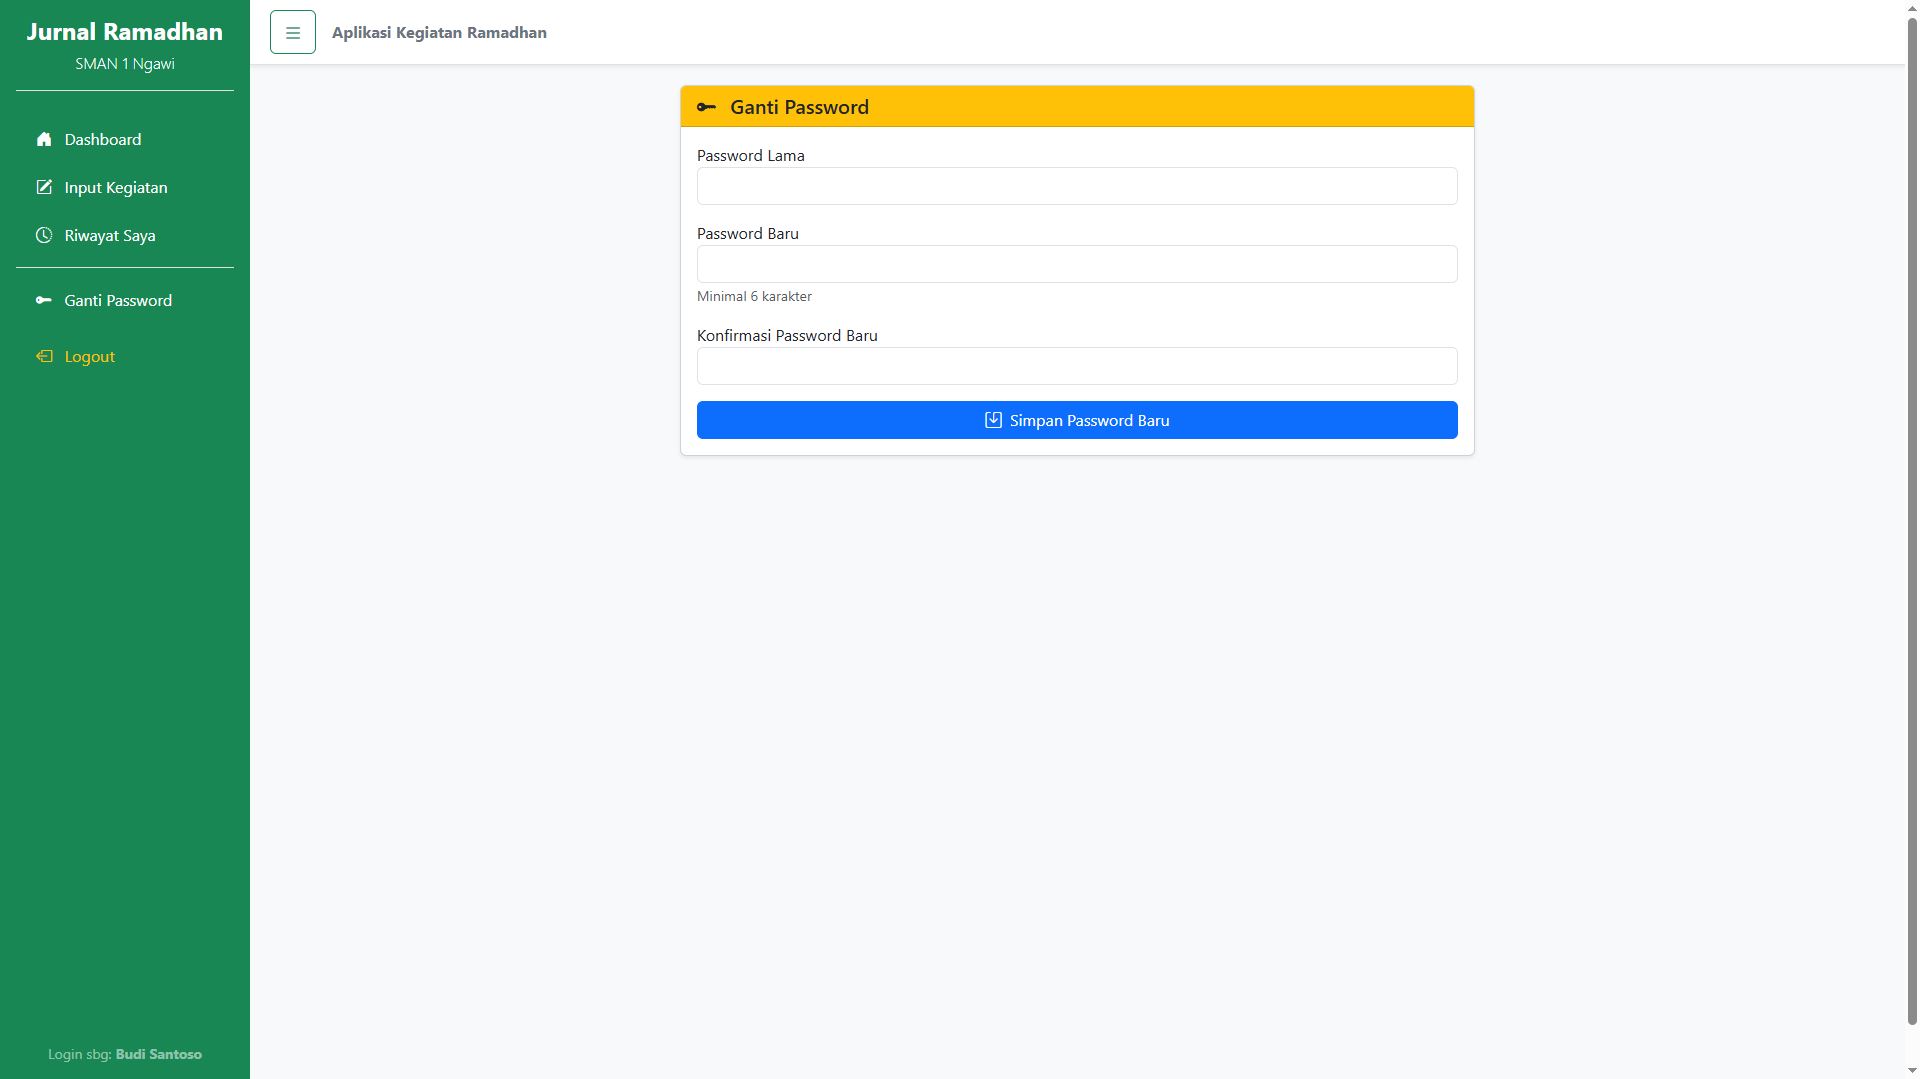The height and width of the screenshot is (1079, 1920).
Task: Click the key icon in the card header
Action: coord(707,107)
